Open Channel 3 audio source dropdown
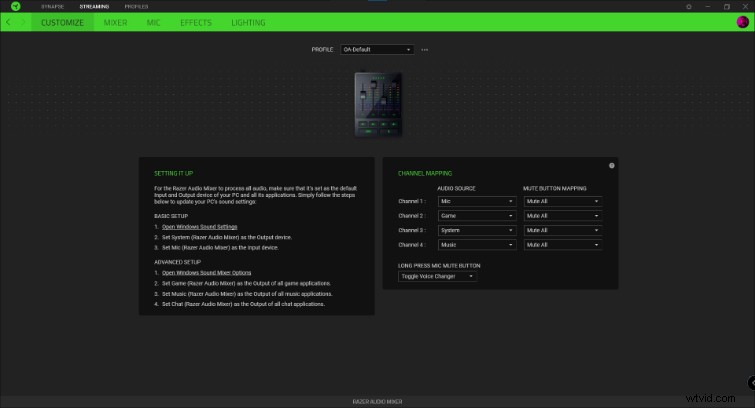The height and width of the screenshot is (408, 755). point(477,230)
